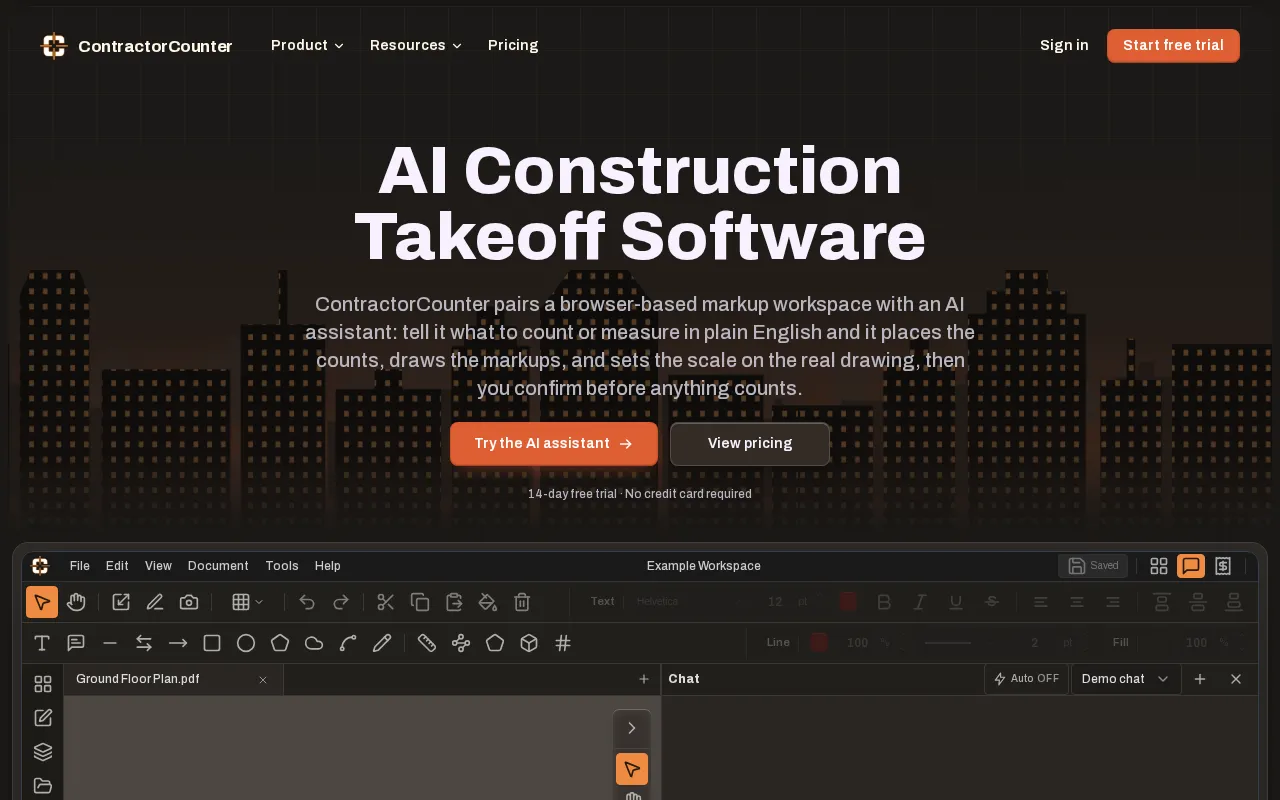Screen dimensions: 1280x800
Task: Undo the last action
Action: (307, 602)
